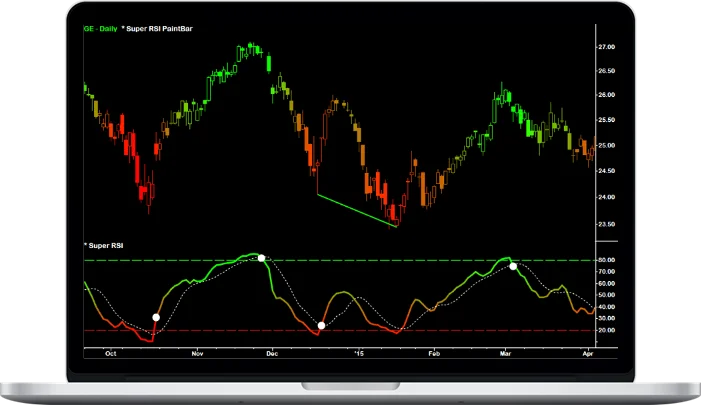Jump to the Dec date axis marker
Viewport: 701px width, 405px height.
pos(274,354)
